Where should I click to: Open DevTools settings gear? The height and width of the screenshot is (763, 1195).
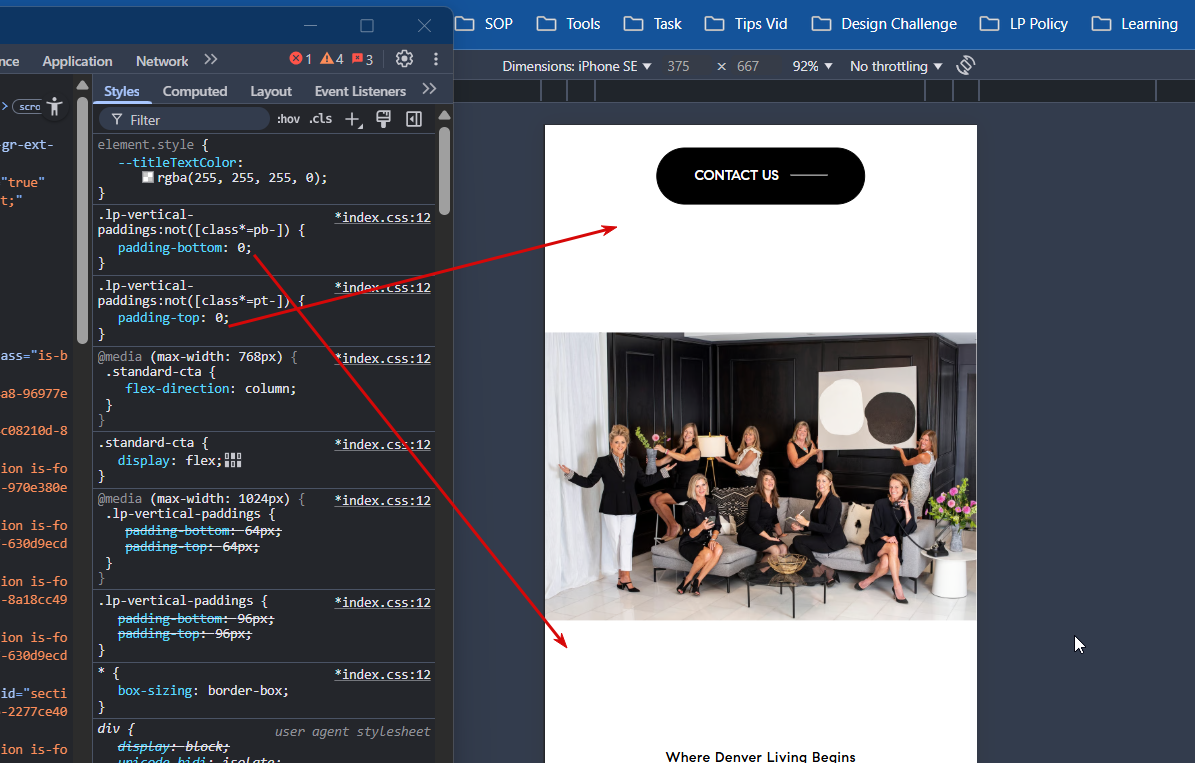click(x=405, y=59)
